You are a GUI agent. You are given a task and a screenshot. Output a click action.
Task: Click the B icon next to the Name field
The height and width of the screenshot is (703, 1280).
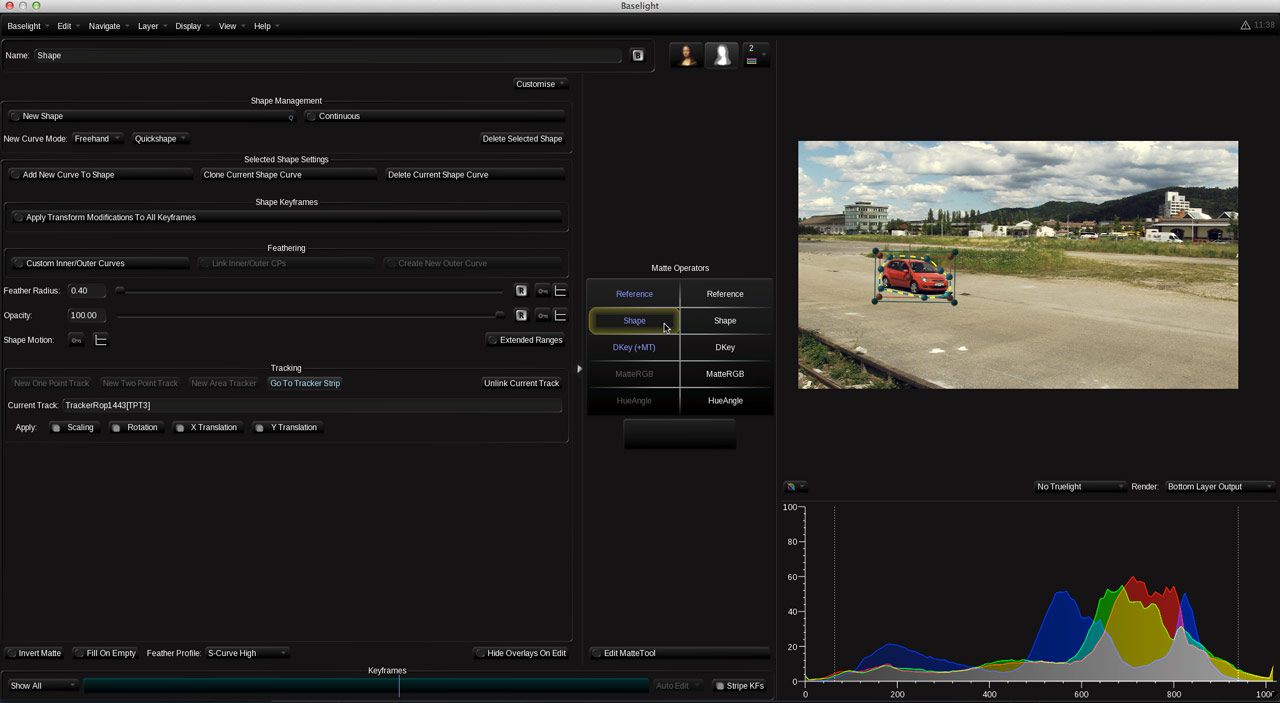tap(638, 55)
